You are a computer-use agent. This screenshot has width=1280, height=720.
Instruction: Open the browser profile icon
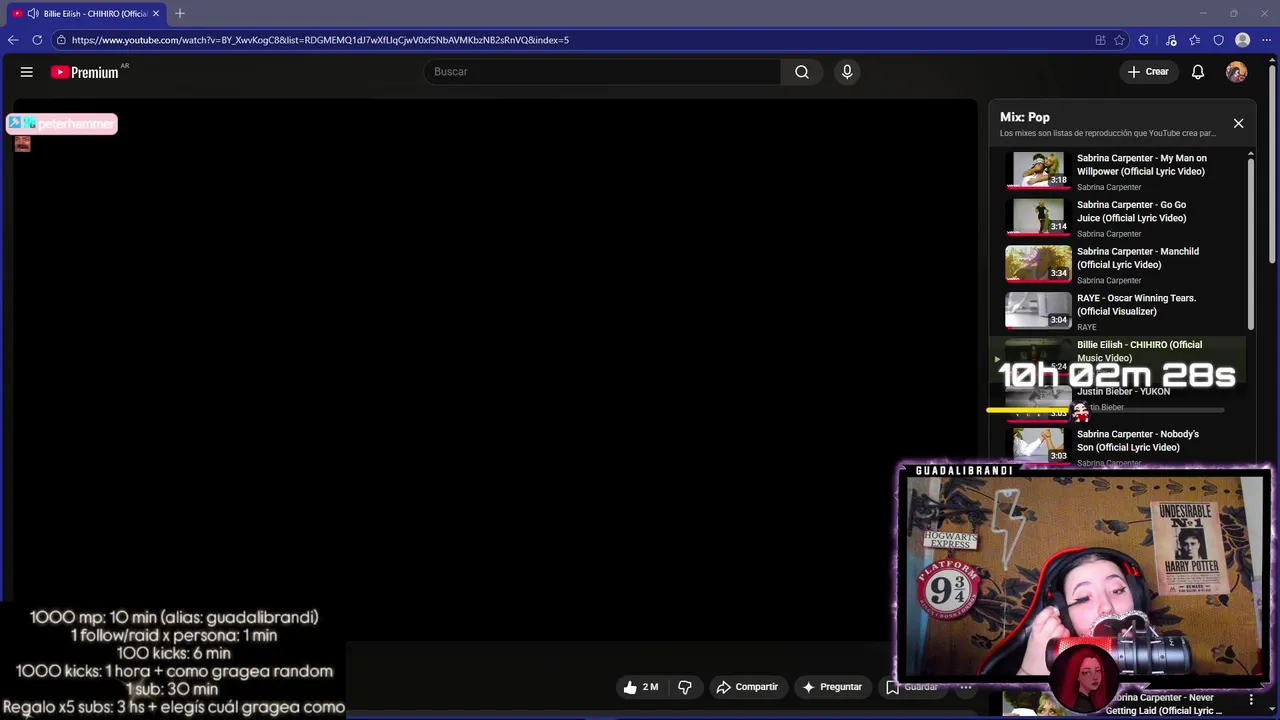(x=1243, y=40)
